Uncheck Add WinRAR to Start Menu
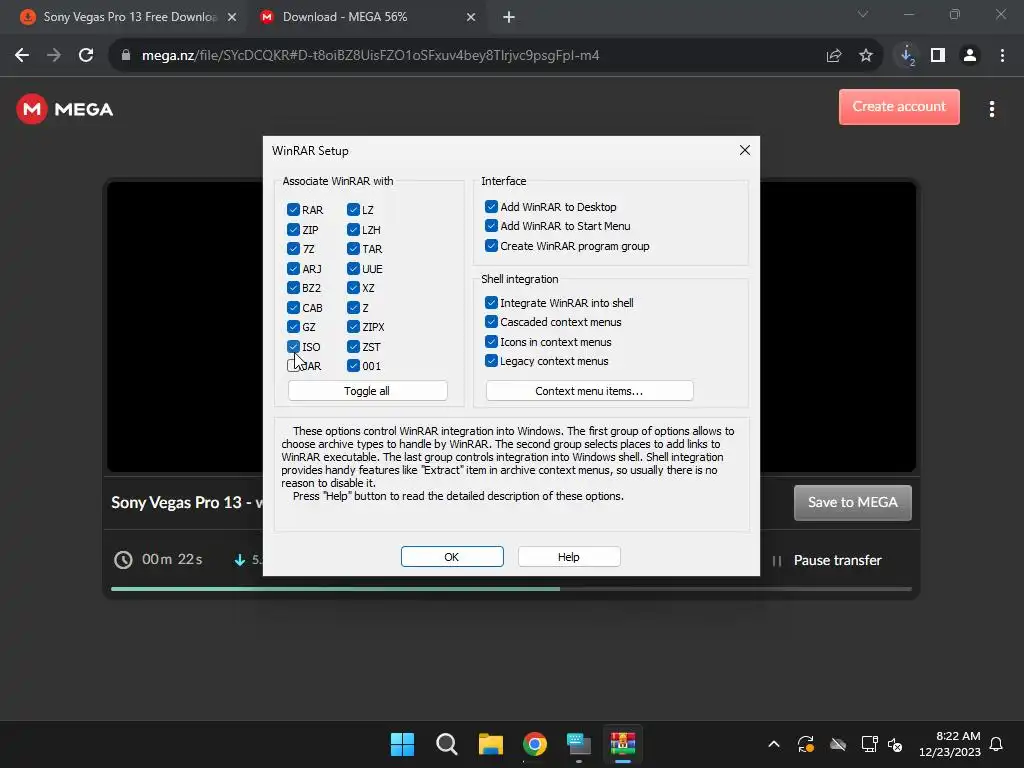 coord(491,226)
